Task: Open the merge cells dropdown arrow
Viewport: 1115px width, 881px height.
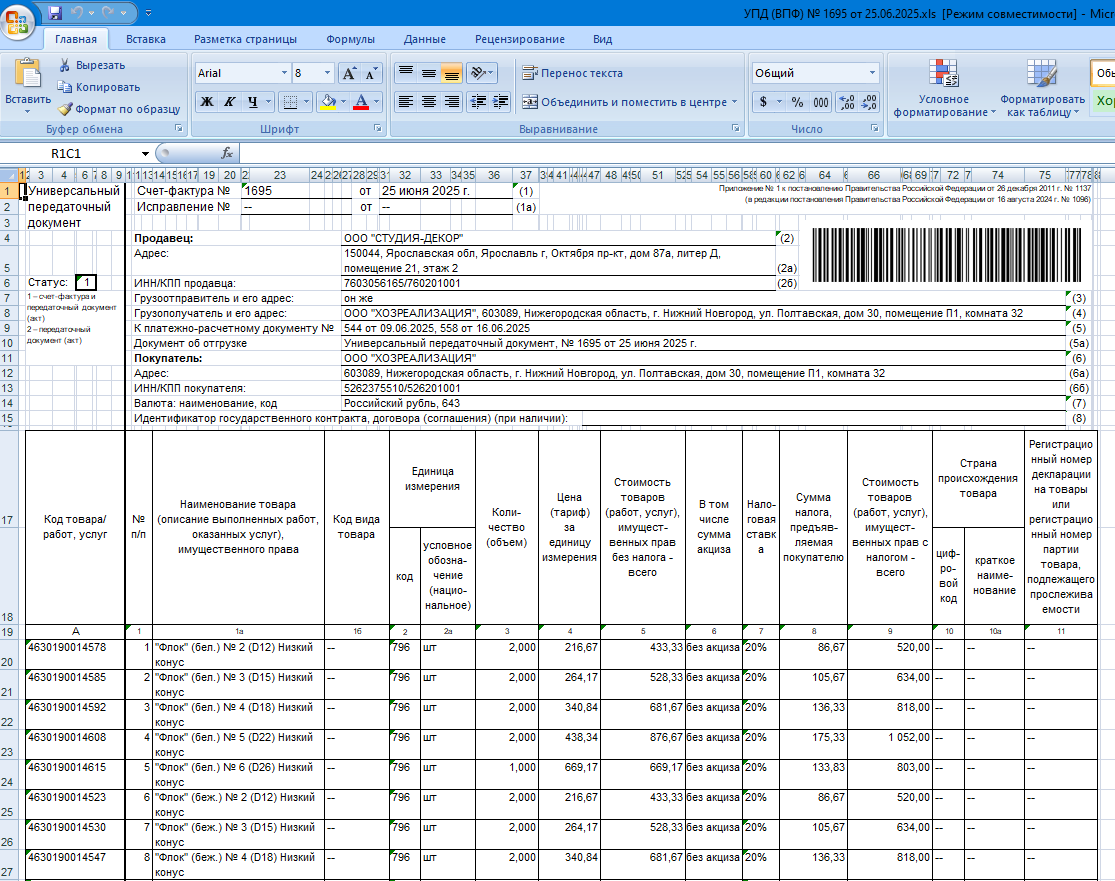Action: (735, 102)
